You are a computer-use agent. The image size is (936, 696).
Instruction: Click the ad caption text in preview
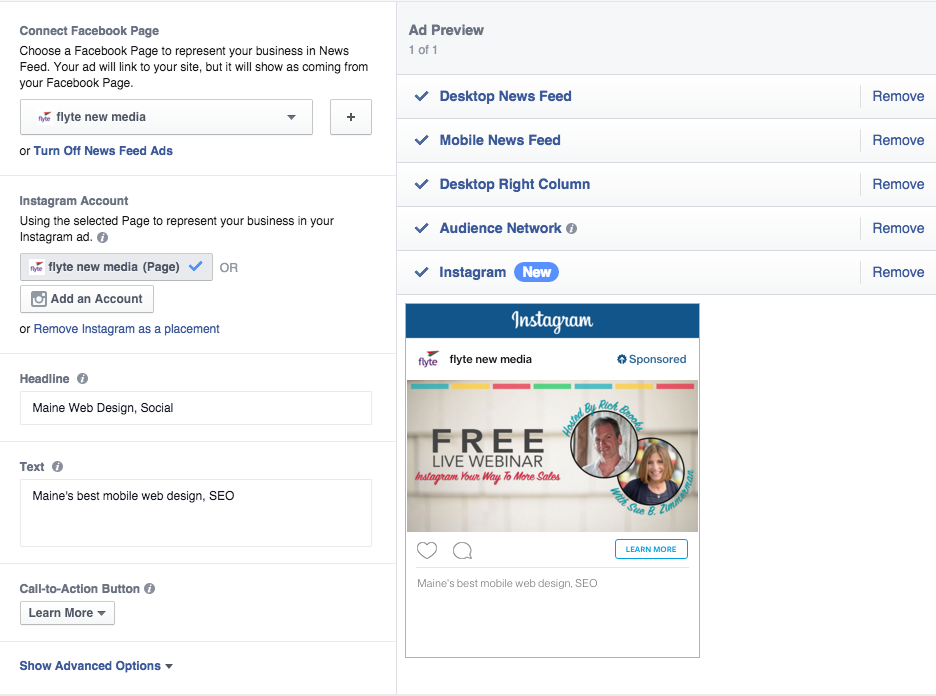[x=507, y=583]
